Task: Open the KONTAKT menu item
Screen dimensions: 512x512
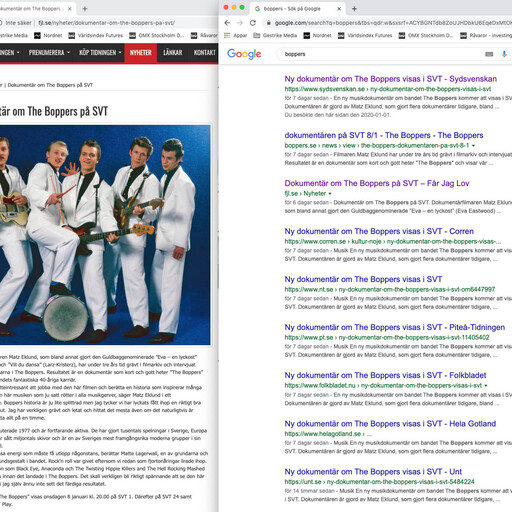Action: click(205, 53)
